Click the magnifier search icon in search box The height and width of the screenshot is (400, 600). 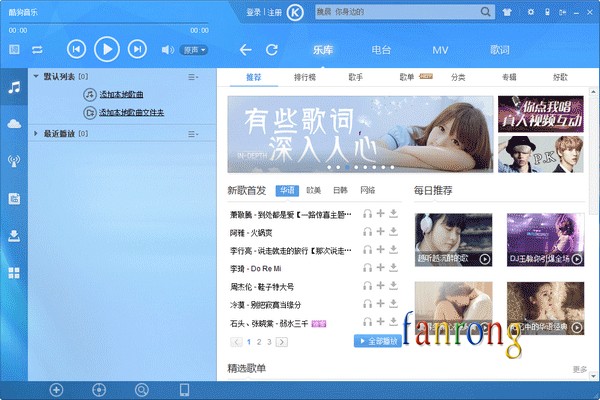coord(486,12)
